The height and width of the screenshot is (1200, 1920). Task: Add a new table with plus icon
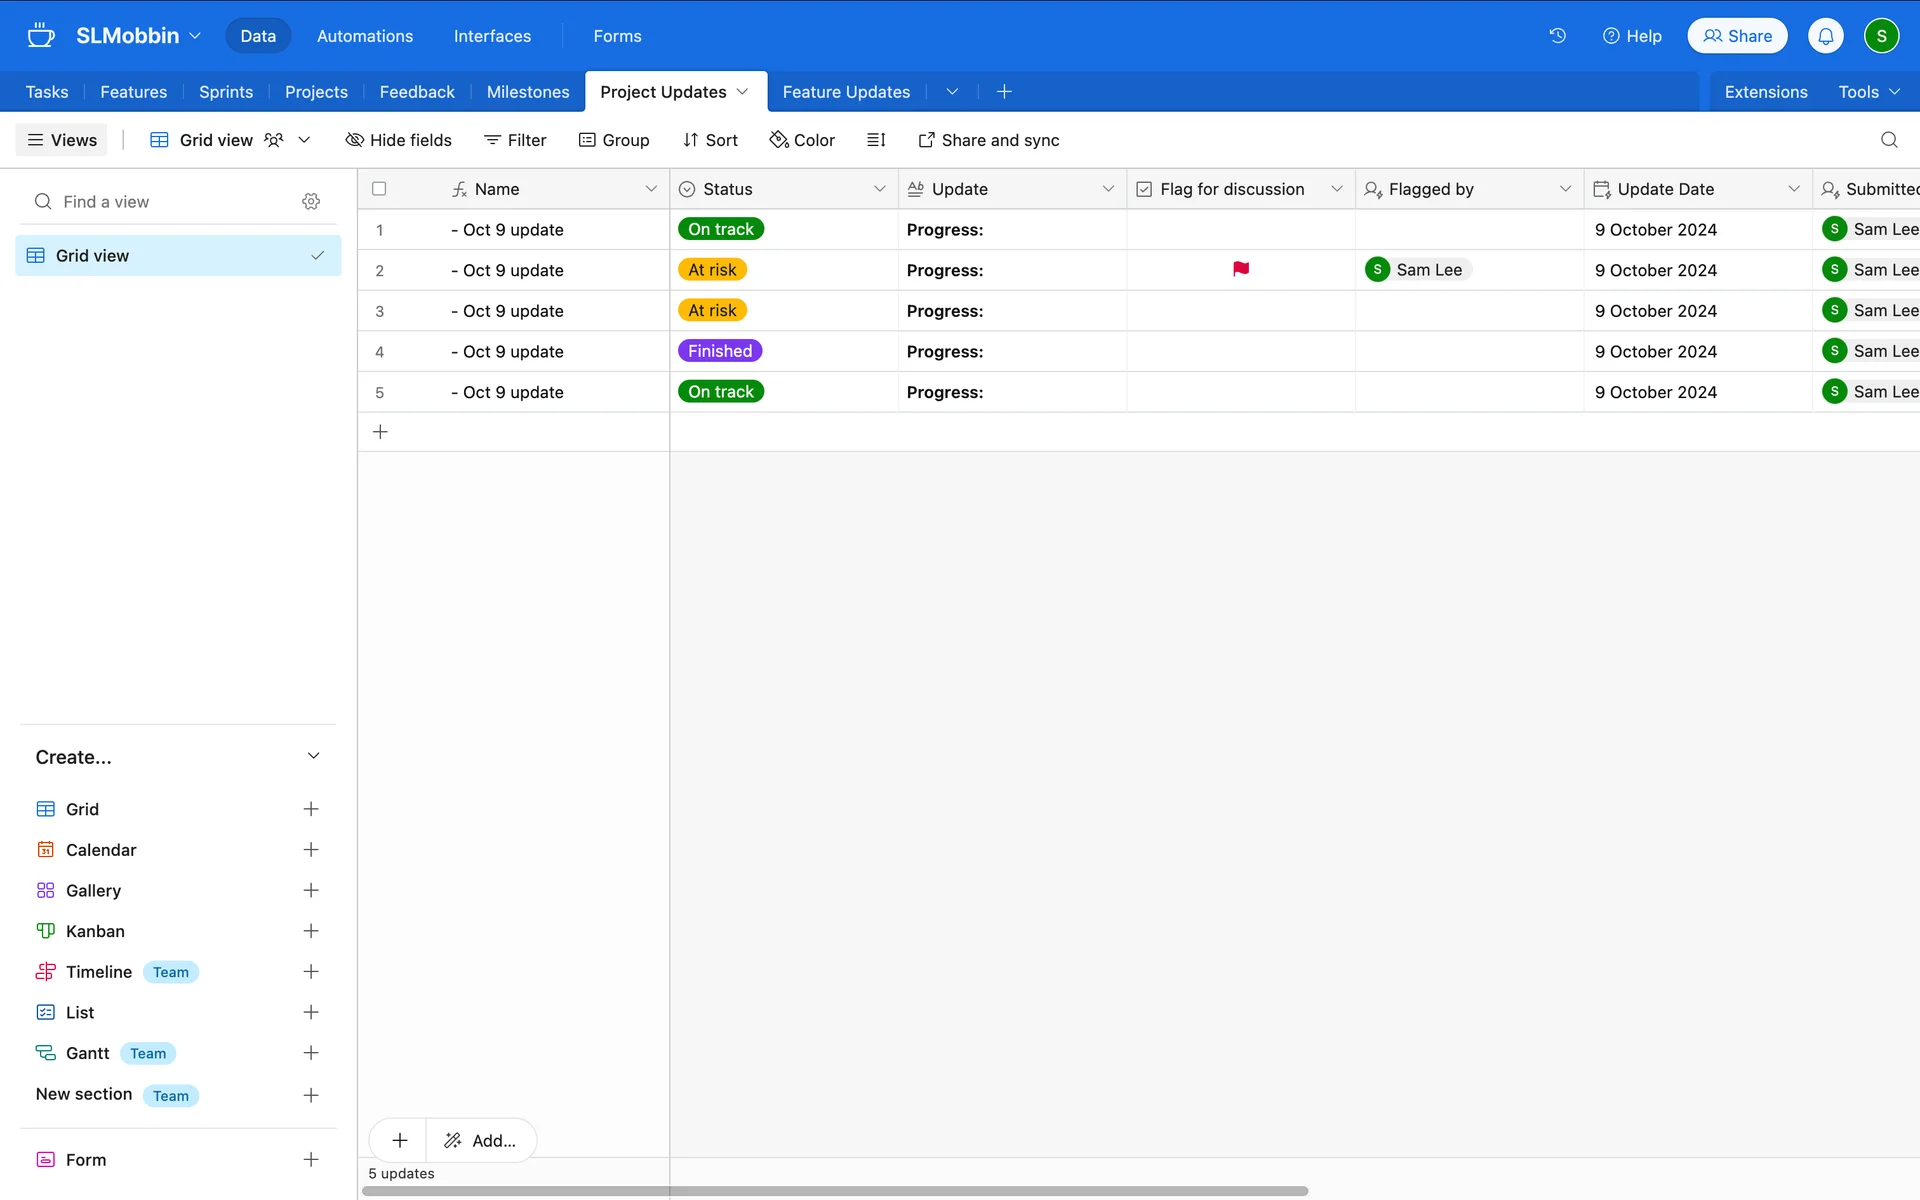tap(1004, 92)
